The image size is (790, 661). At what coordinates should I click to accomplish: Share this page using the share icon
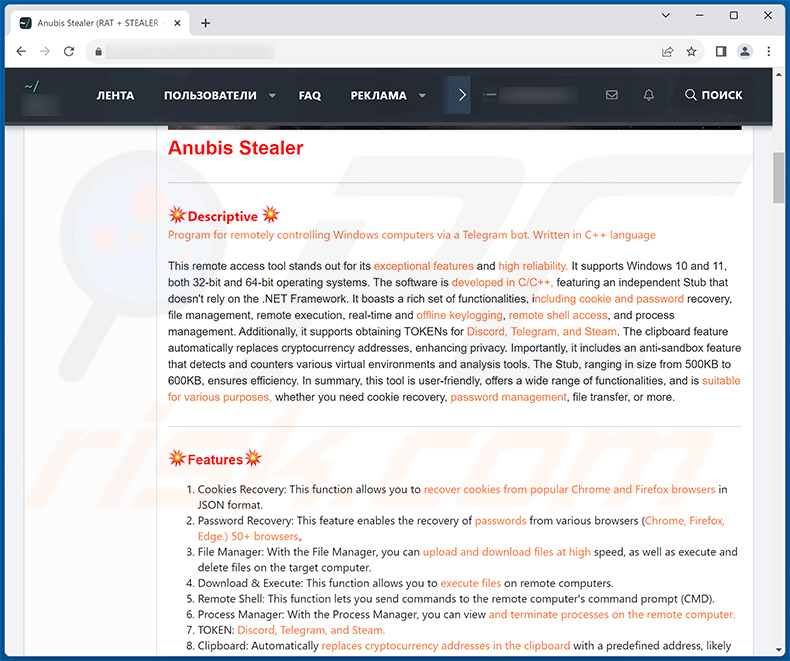668,51
